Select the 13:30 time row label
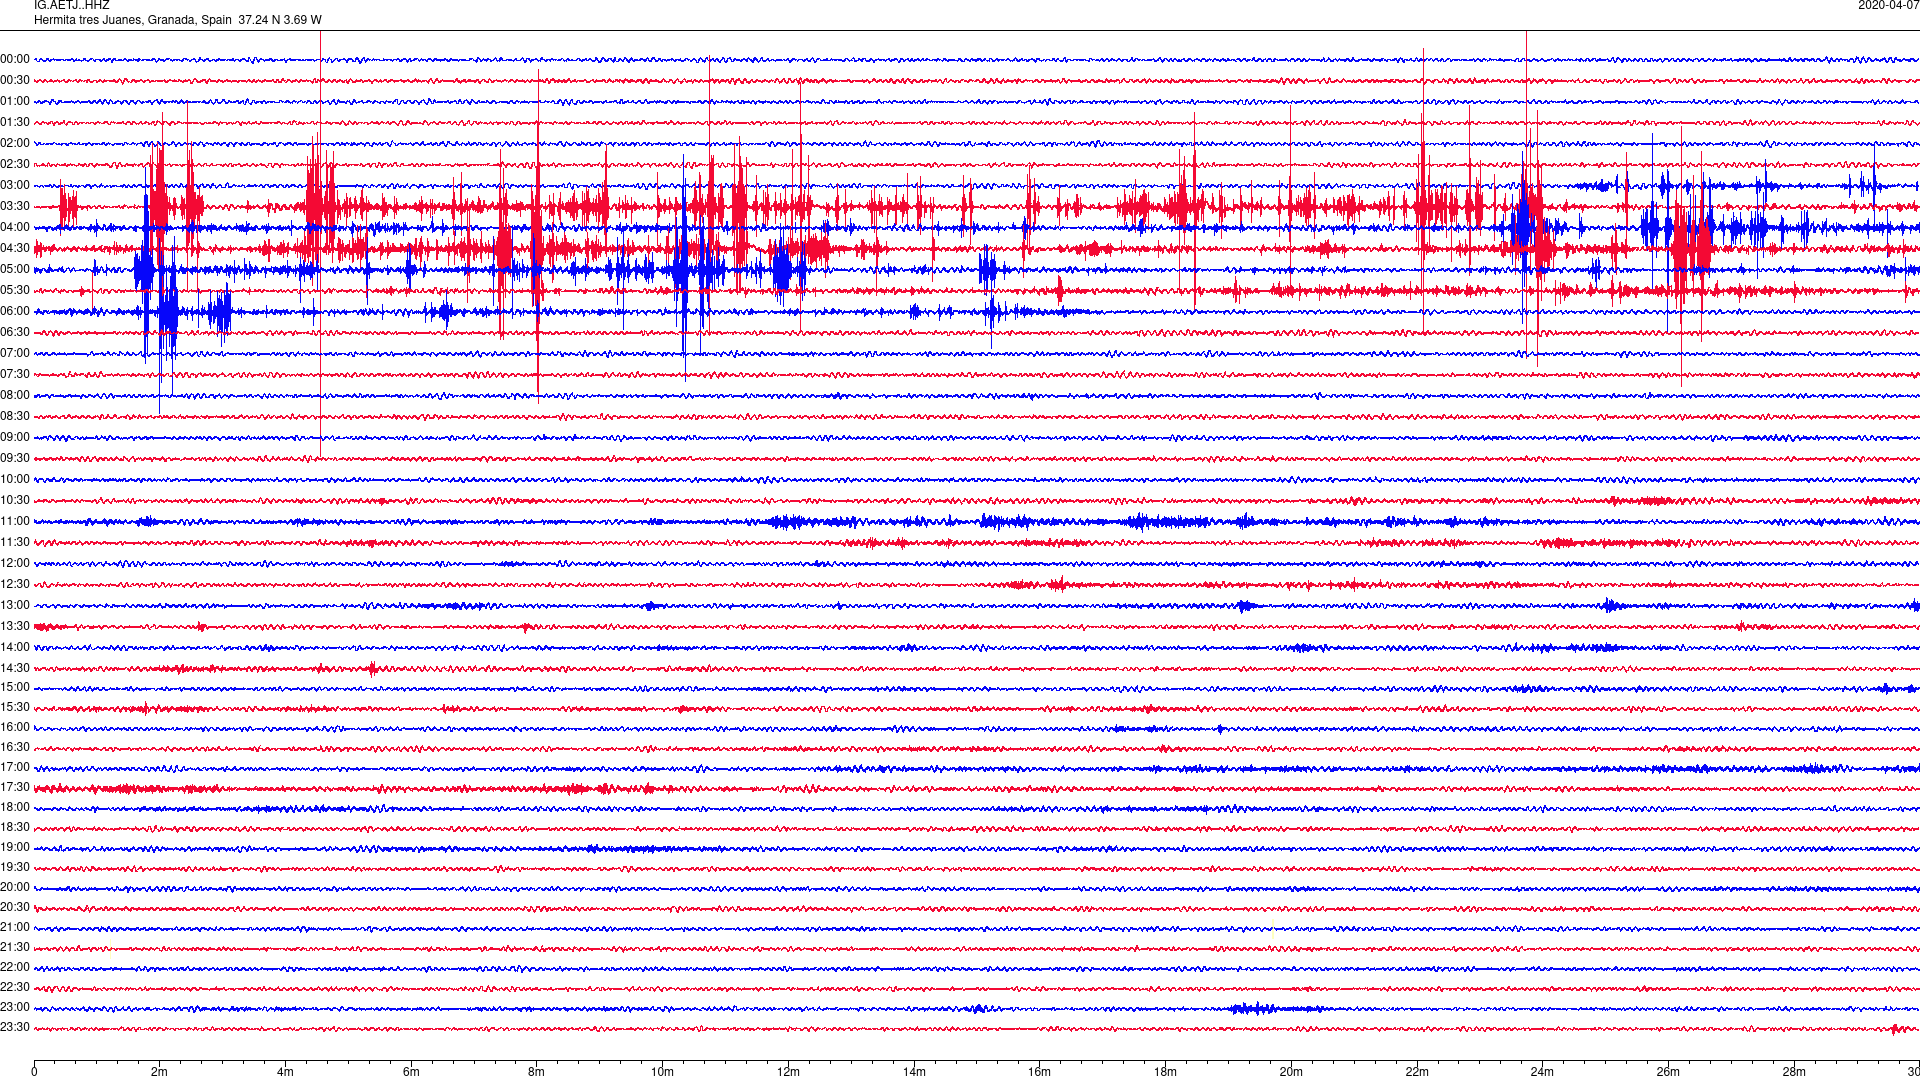This screenshot has width=1920, height=1080. point(15,626)
